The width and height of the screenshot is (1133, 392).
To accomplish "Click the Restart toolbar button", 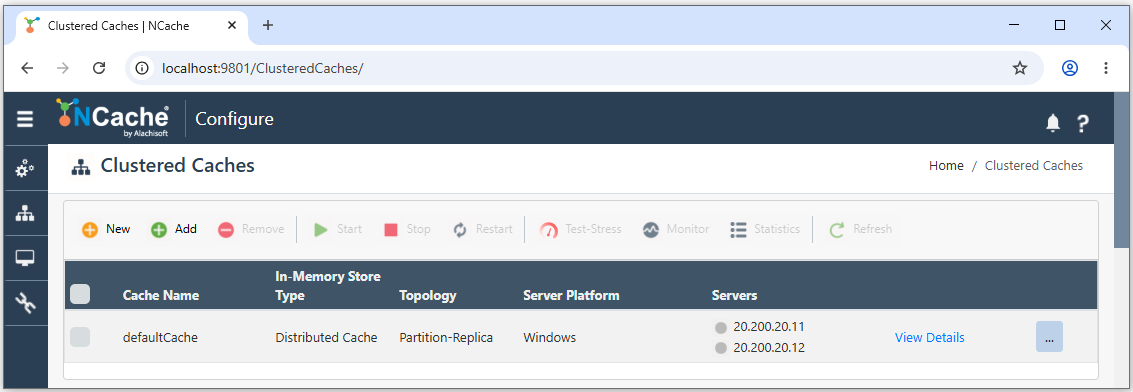I will (x=483, y=230).
